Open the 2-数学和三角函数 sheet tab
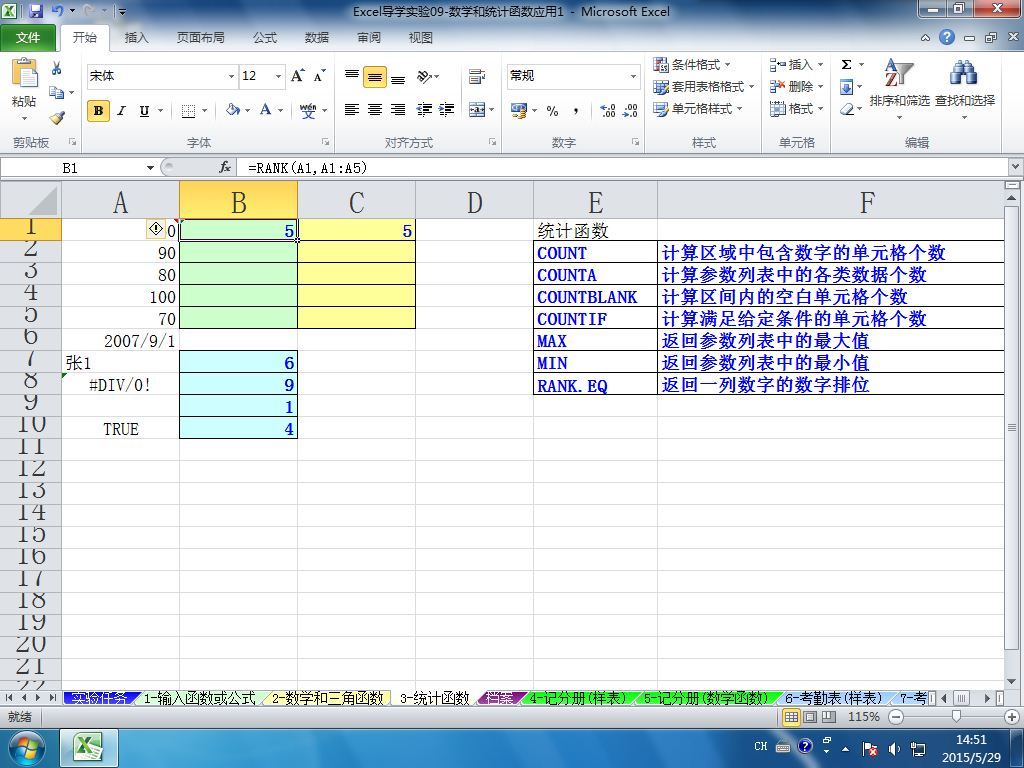Screen dimensions: 1024x768 [327, 698]
